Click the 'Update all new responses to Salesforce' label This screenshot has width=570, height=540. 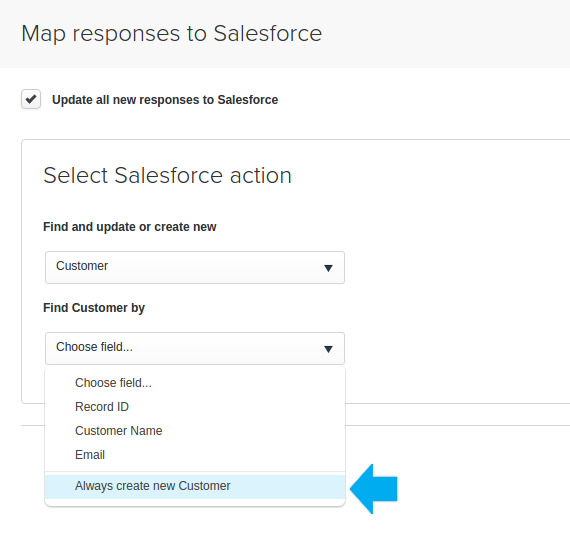[x=165, y=100]
